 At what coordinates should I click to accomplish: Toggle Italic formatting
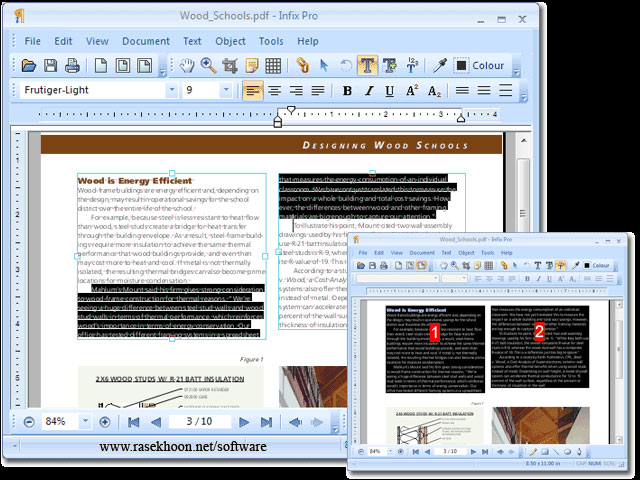tap(368, 91)
